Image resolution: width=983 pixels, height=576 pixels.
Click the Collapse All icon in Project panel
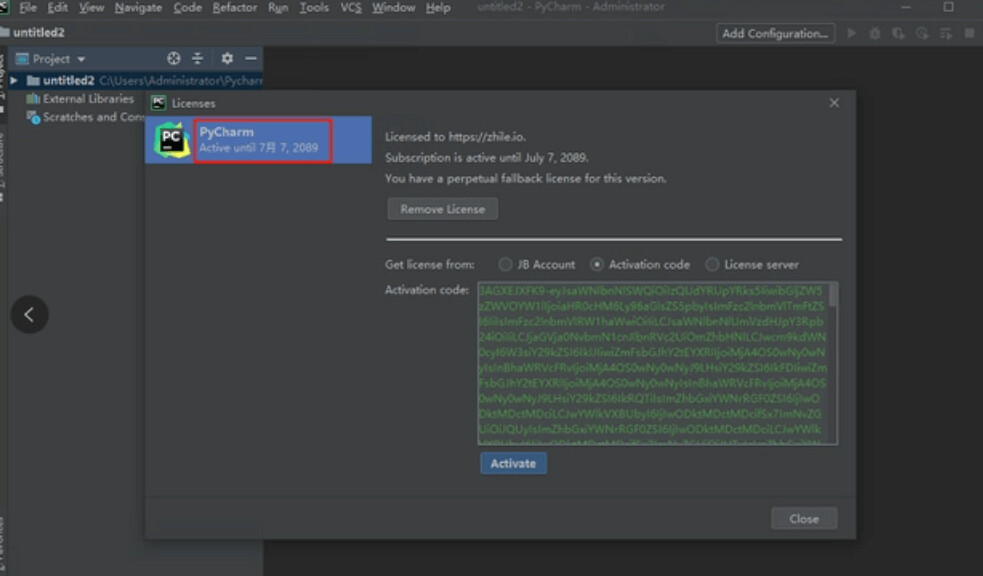(x=197, y=58)
